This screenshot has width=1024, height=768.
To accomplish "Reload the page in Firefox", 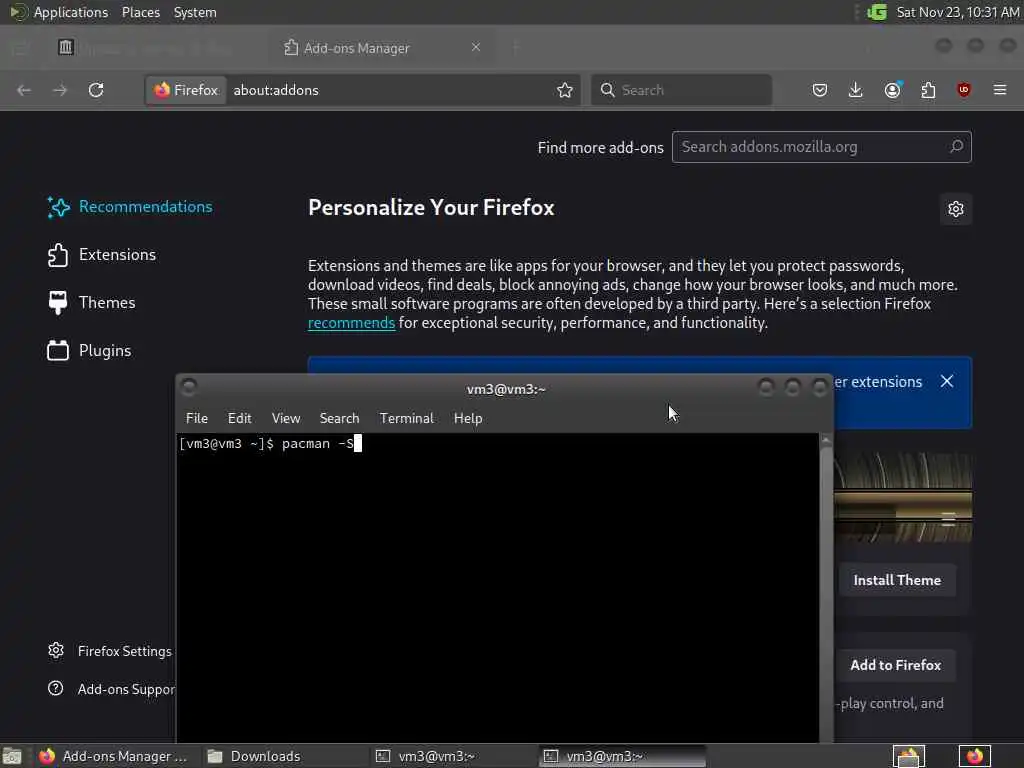I will (96, 90).
